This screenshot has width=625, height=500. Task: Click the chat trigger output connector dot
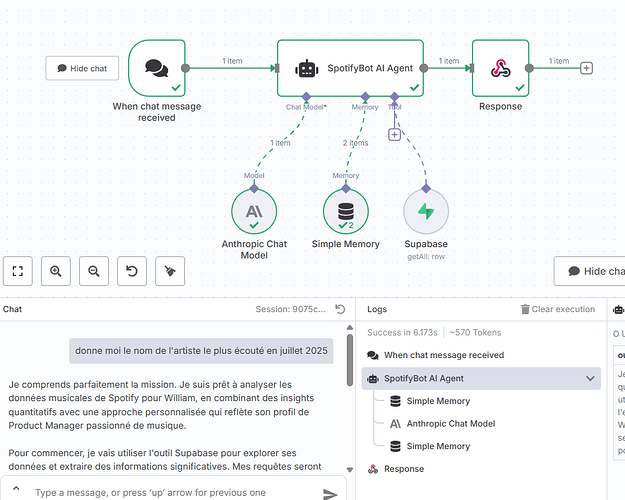point(185,68)
